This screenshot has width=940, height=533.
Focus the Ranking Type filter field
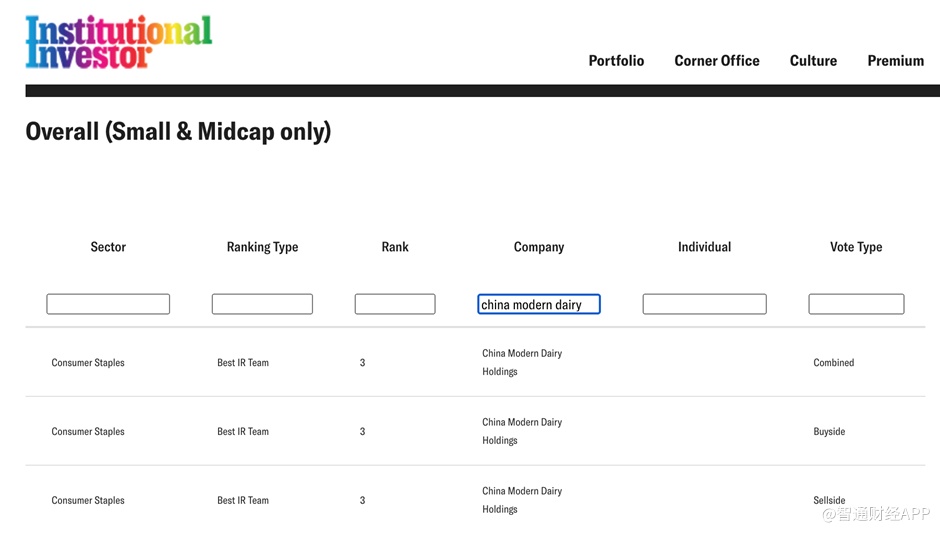tap(262, 304)
